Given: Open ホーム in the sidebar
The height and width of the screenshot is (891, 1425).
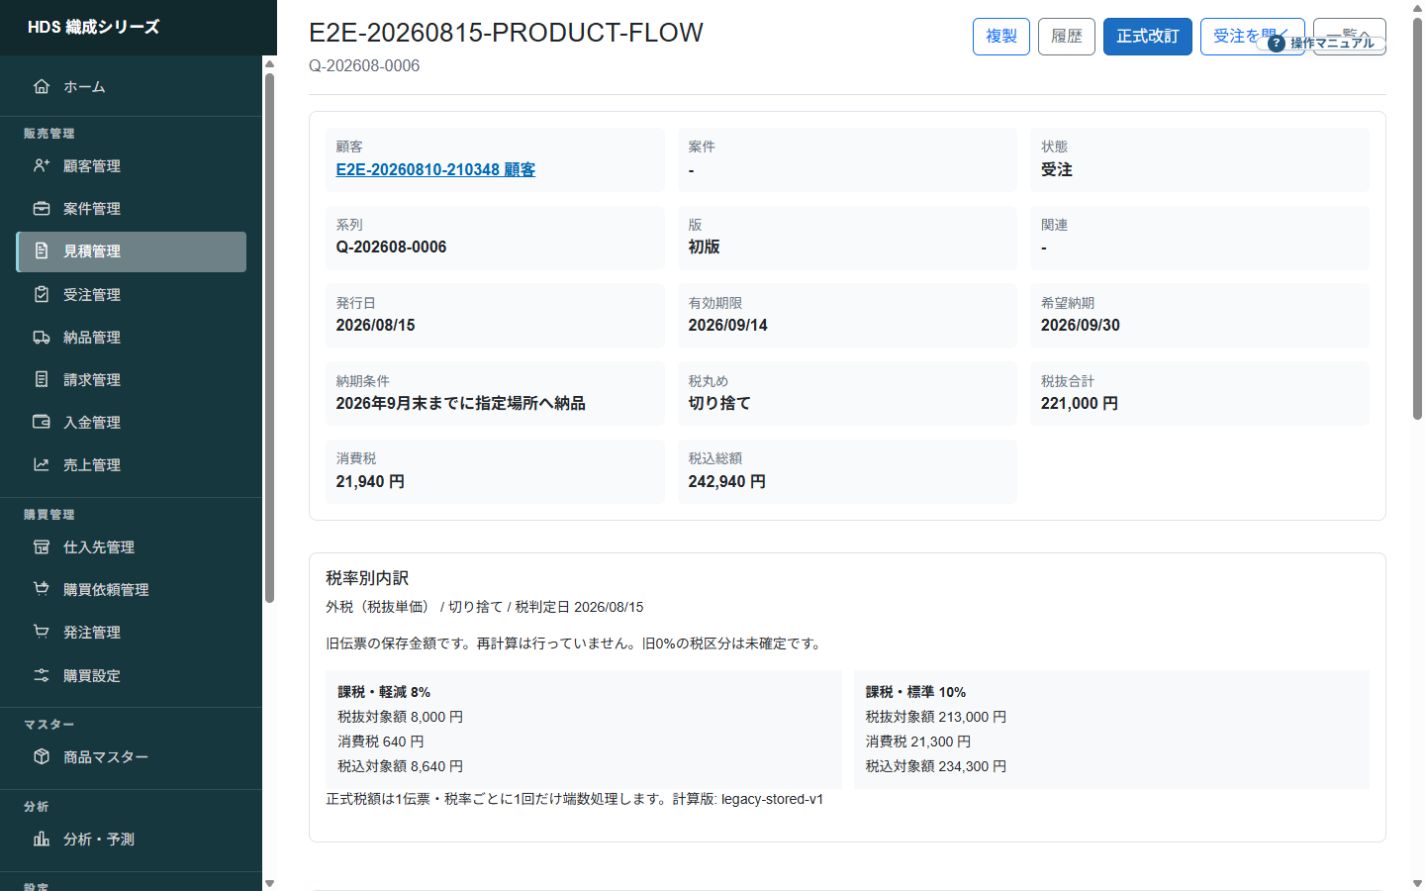Looking at the screenshot, I should point(131,87).
